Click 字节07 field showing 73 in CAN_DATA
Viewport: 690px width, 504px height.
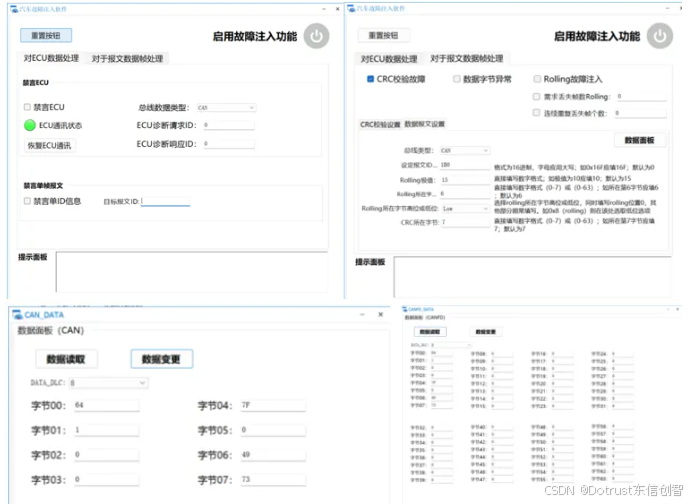273,479
